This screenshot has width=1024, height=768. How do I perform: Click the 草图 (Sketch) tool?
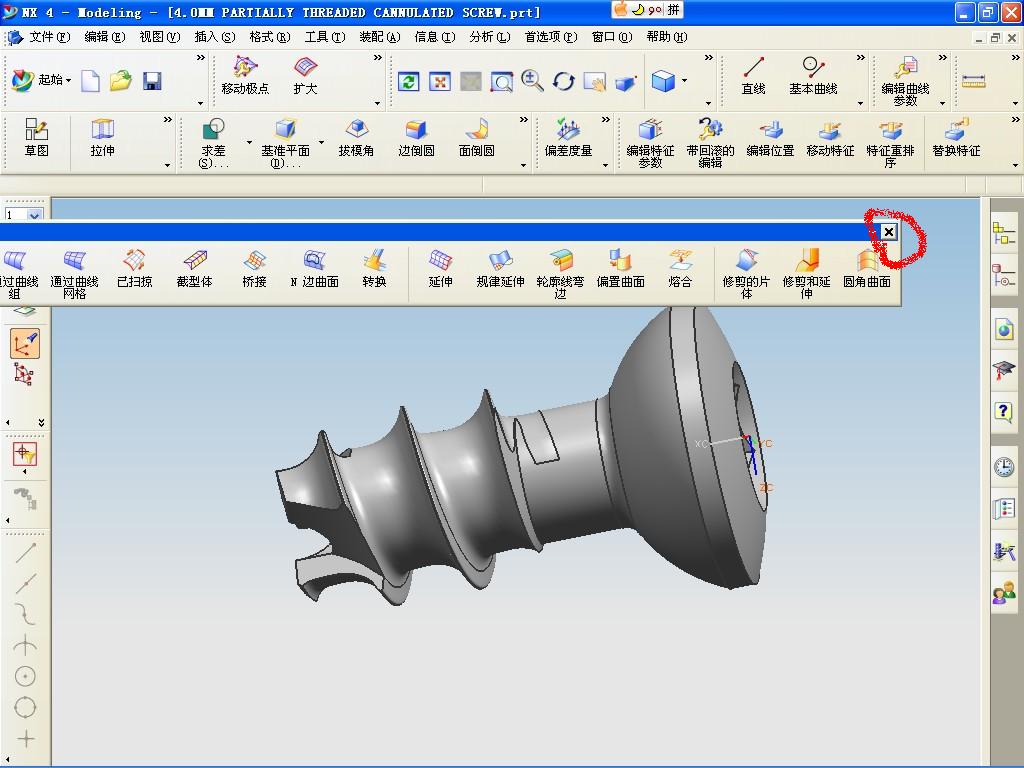pos(37,137)
